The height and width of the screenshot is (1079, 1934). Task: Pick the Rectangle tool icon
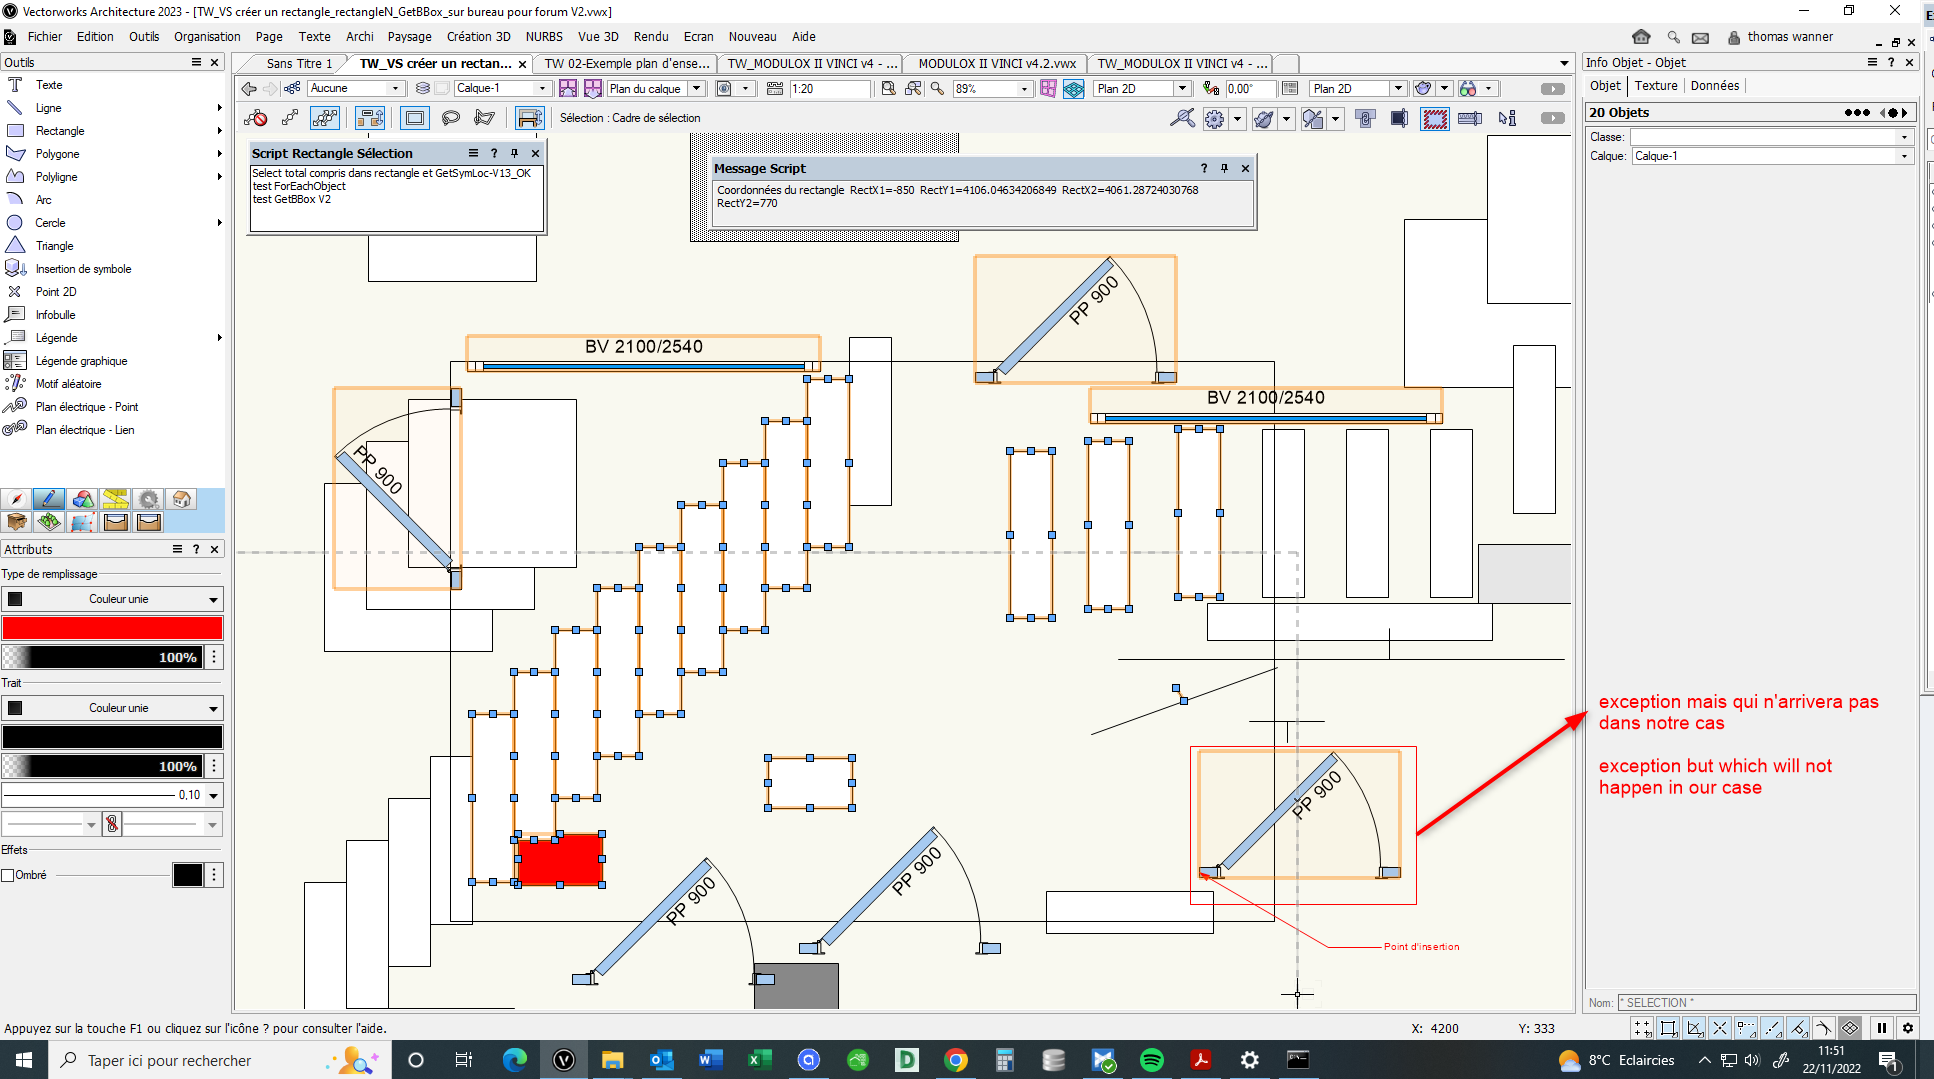[15, 131]
